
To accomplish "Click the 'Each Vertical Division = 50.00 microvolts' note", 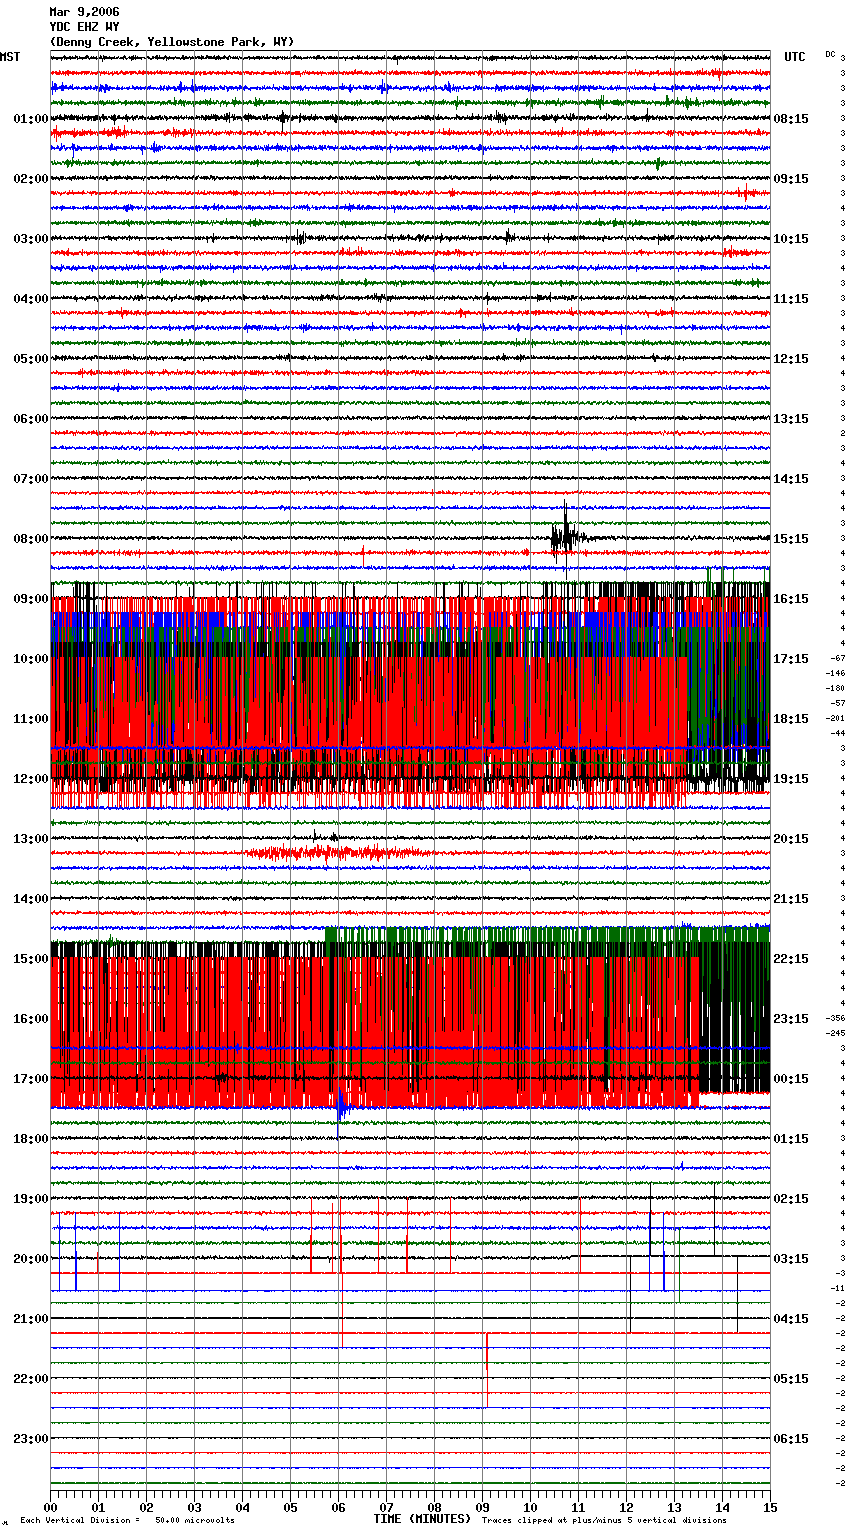I will (x=127, y=1520).
